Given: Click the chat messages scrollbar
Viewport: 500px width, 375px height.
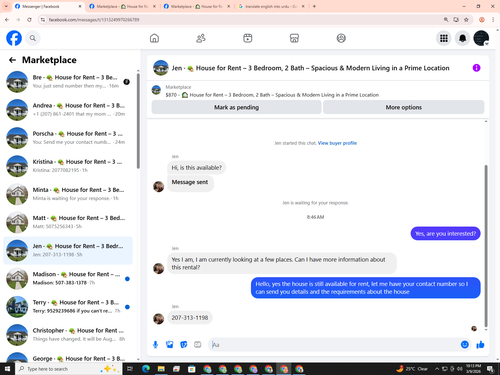Looking at the screenshot, I should click(486, 246).
